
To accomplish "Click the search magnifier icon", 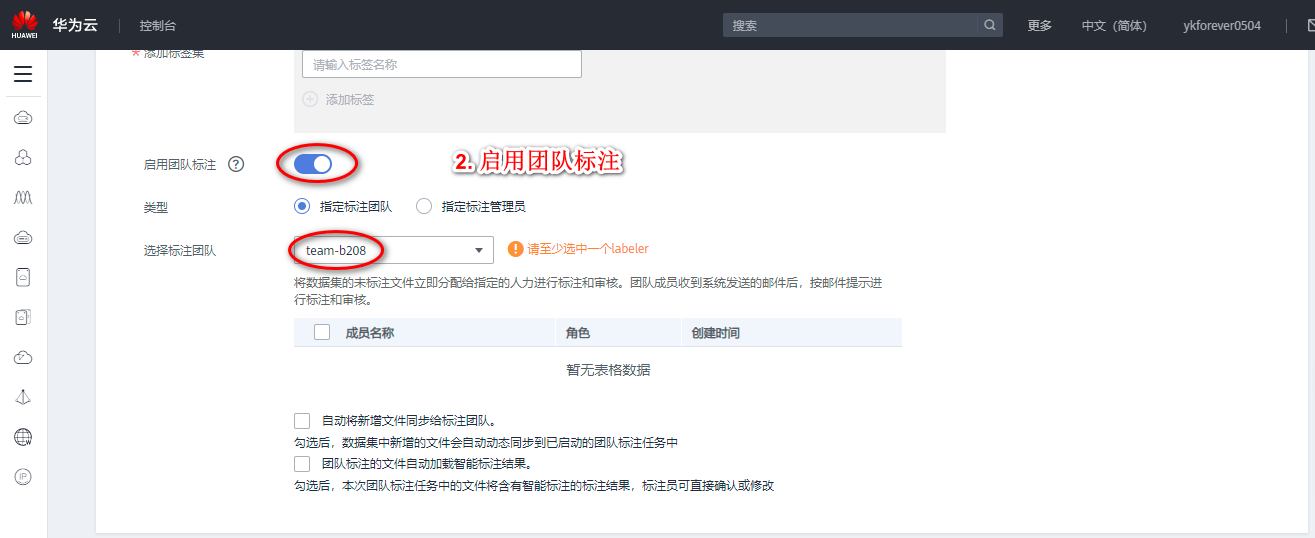I will tap(990, 25).
